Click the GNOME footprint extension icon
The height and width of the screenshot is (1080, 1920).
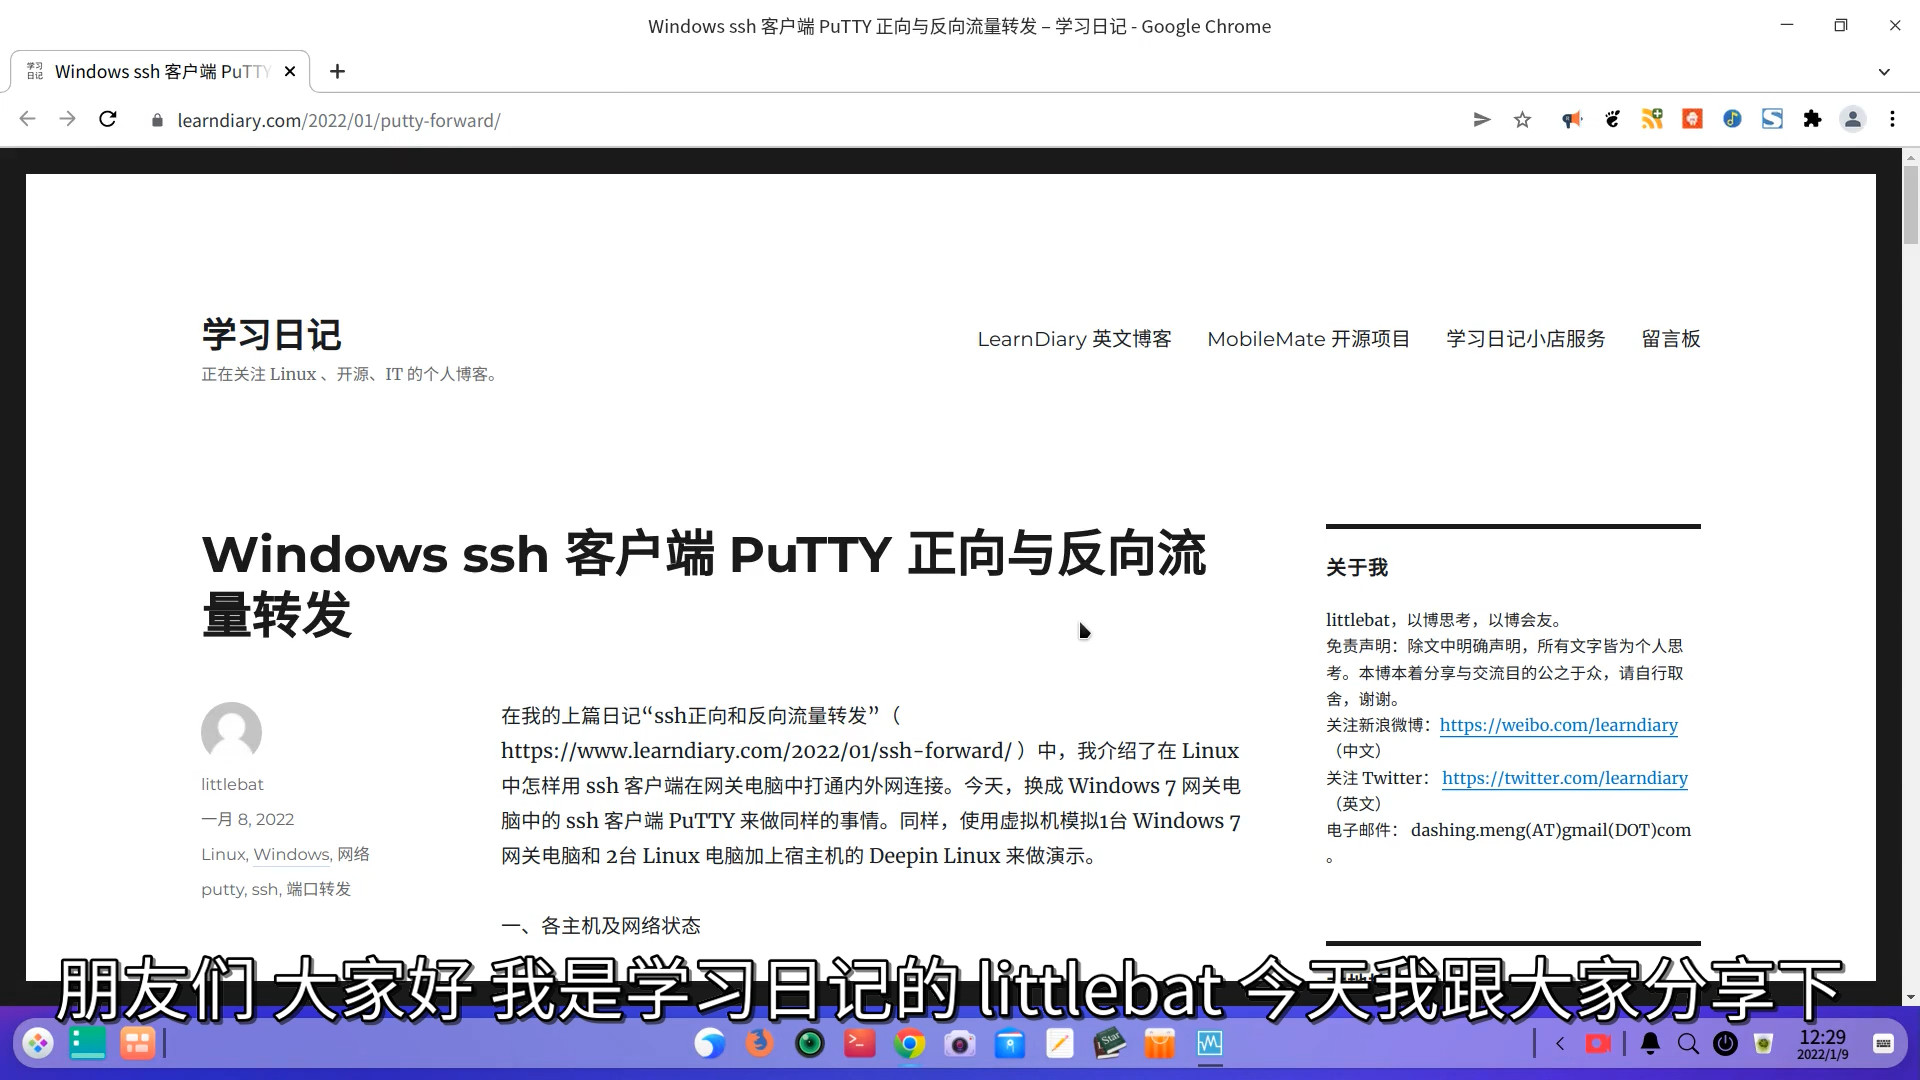pyautogui.click(x=1612, y=120)
